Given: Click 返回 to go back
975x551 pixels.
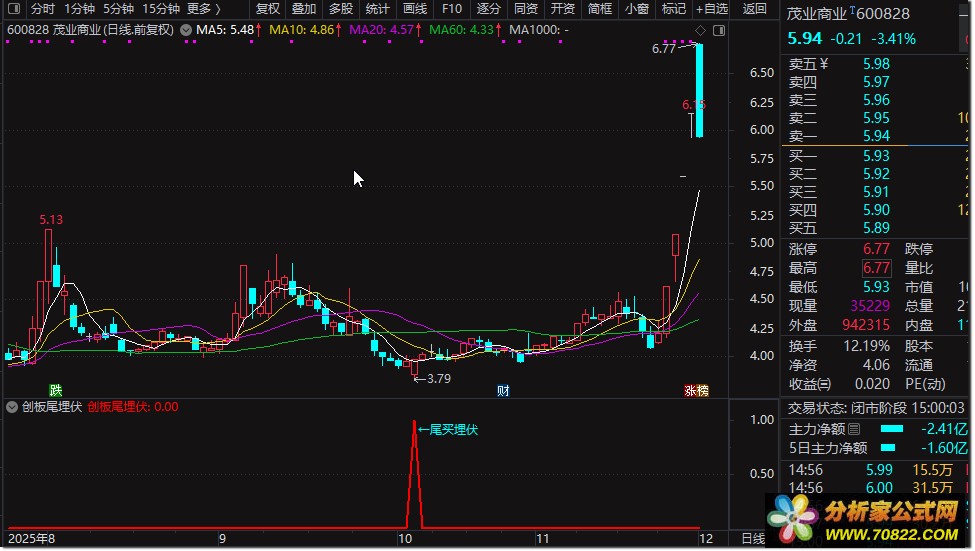Looking at the screenshot, I should [x=754, y=9].
